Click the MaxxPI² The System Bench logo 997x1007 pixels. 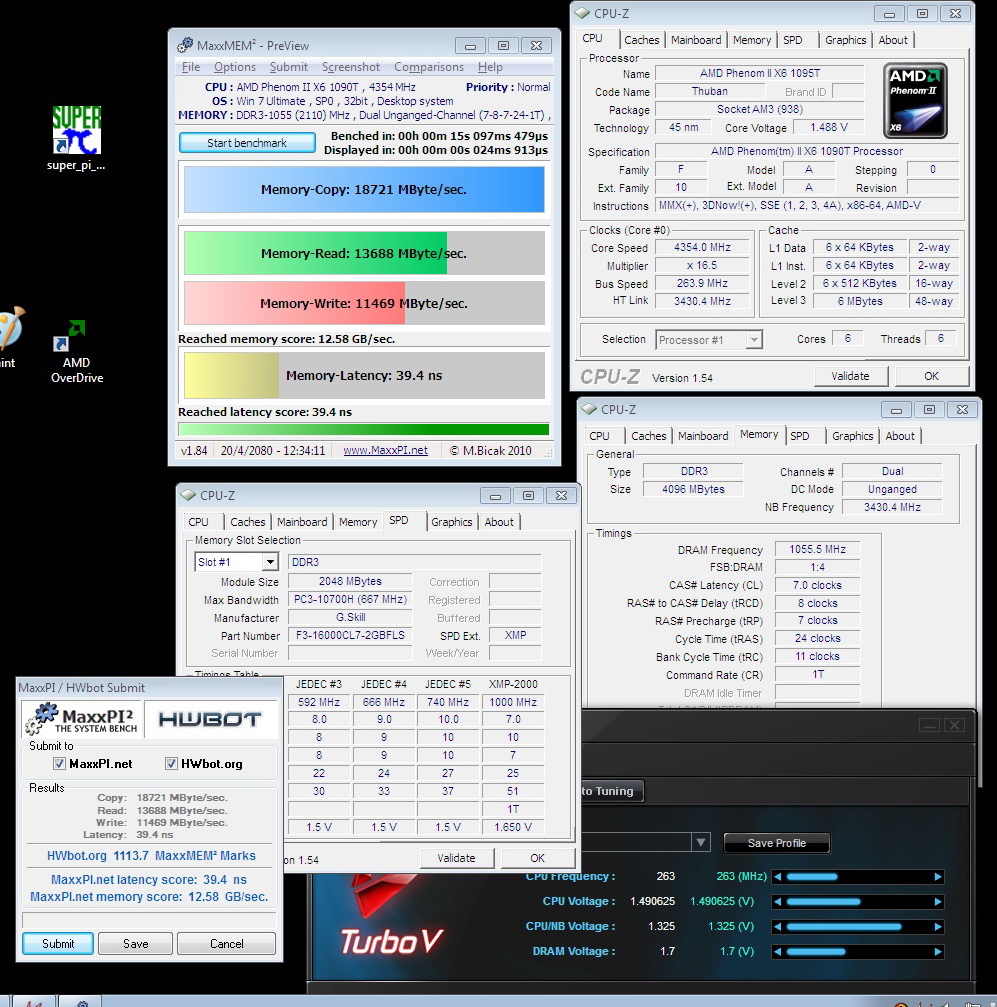click(82, 719)
